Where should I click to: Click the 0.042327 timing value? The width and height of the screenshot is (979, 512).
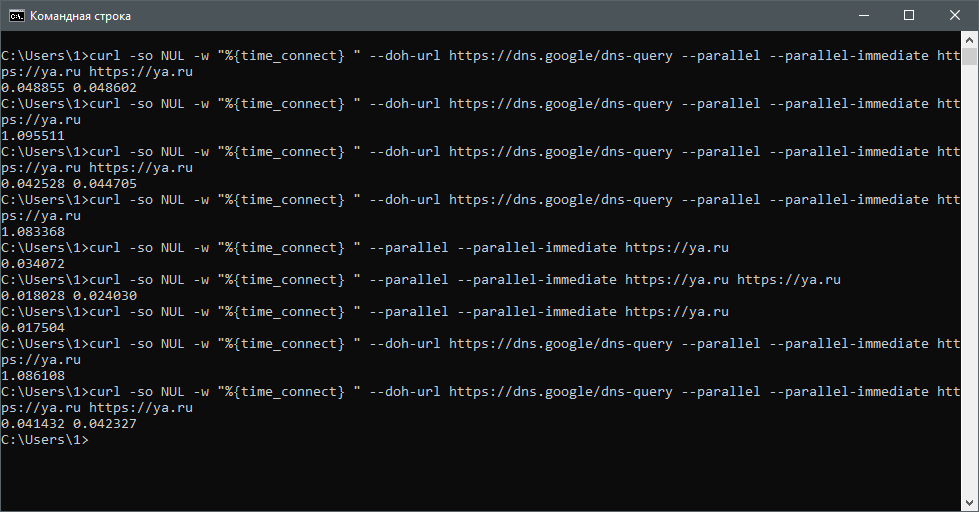coord(105,423)
